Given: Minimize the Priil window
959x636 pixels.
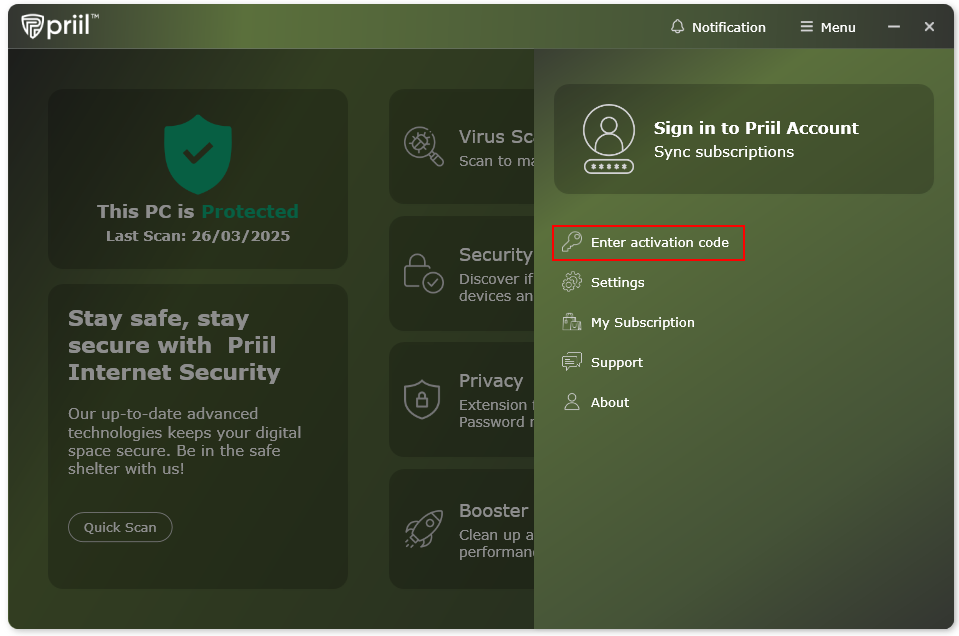Looking at the screenshot, I should click(894, 27).
